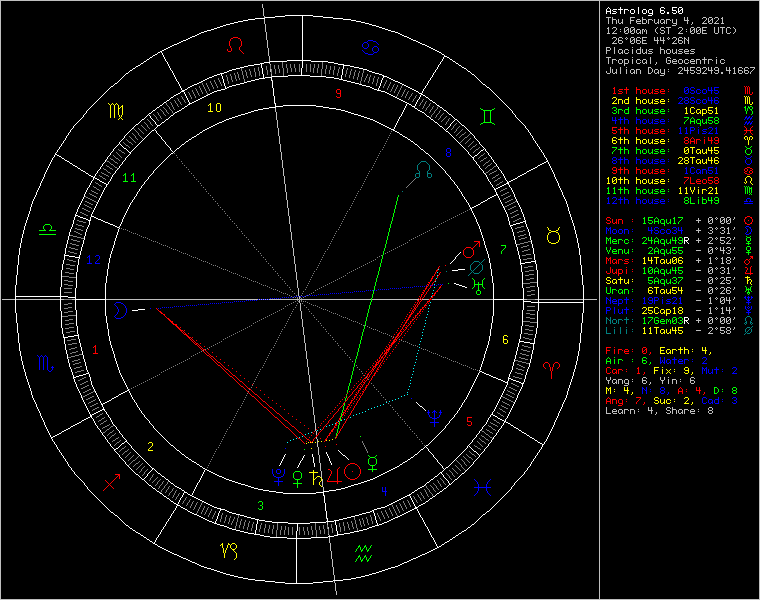Click house number 4 in the wheel

coord(384,491)
